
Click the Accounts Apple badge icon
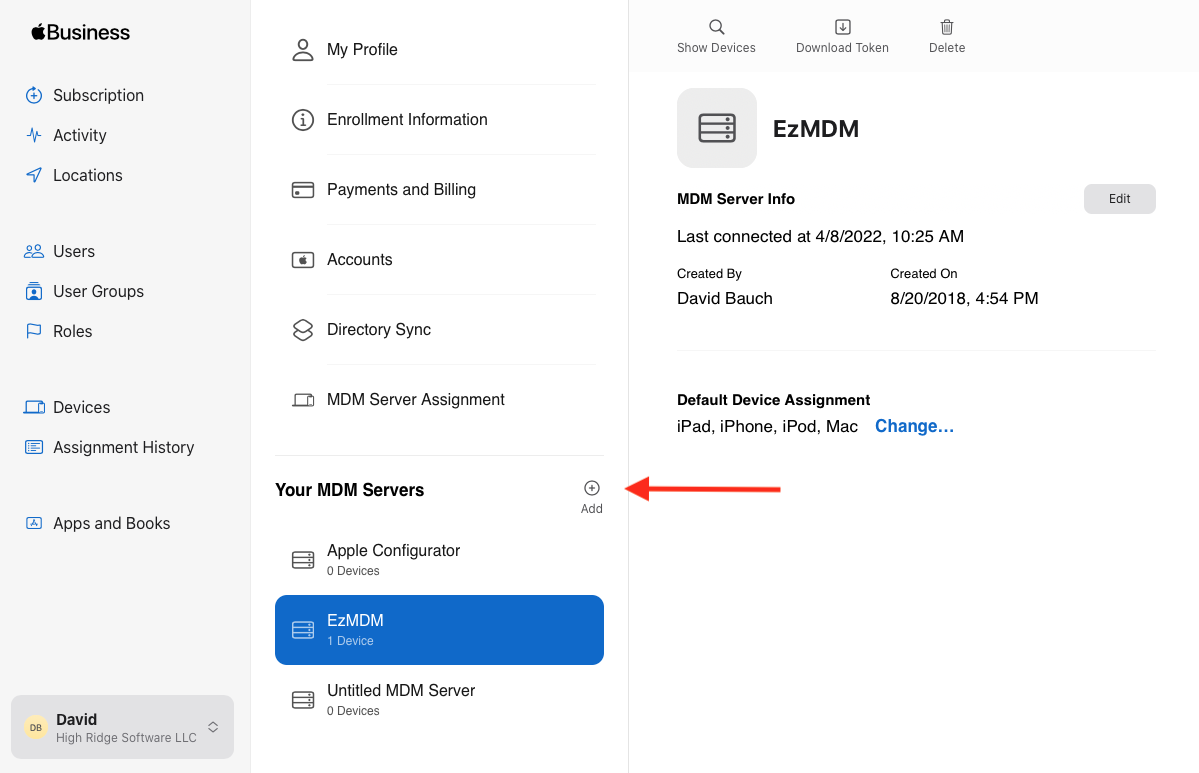tap(303, 260)
